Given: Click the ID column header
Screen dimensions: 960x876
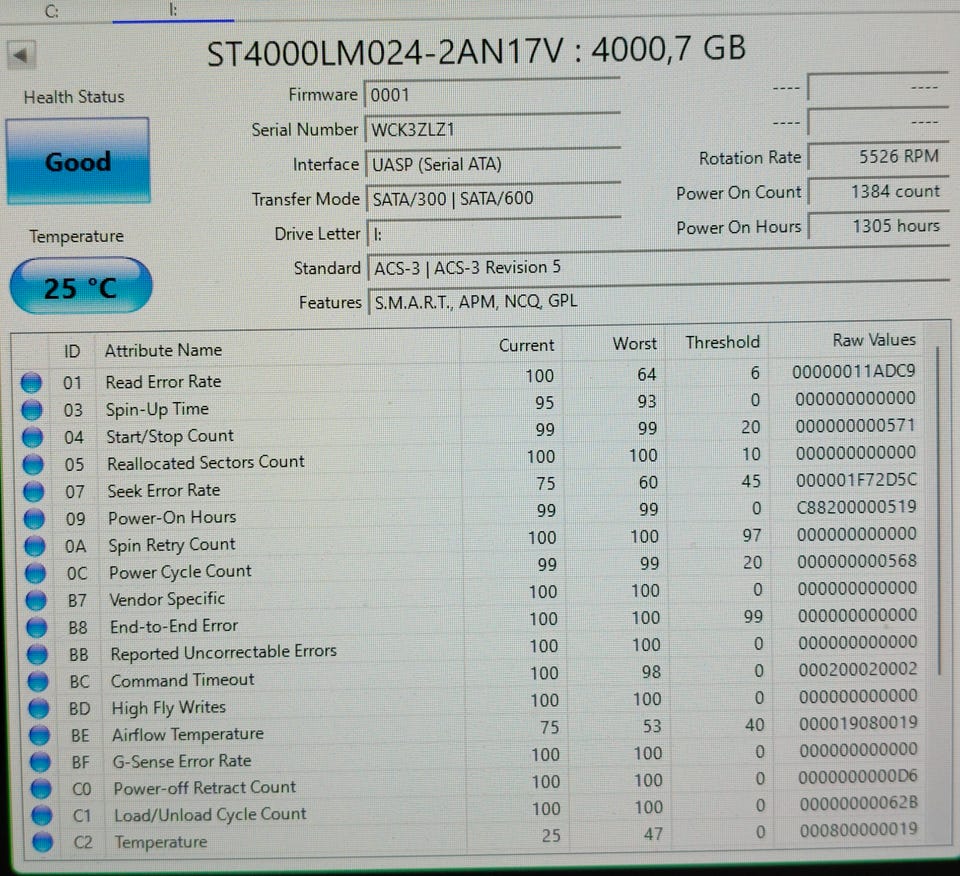Looking at the screenshot, I should point(72,351).
